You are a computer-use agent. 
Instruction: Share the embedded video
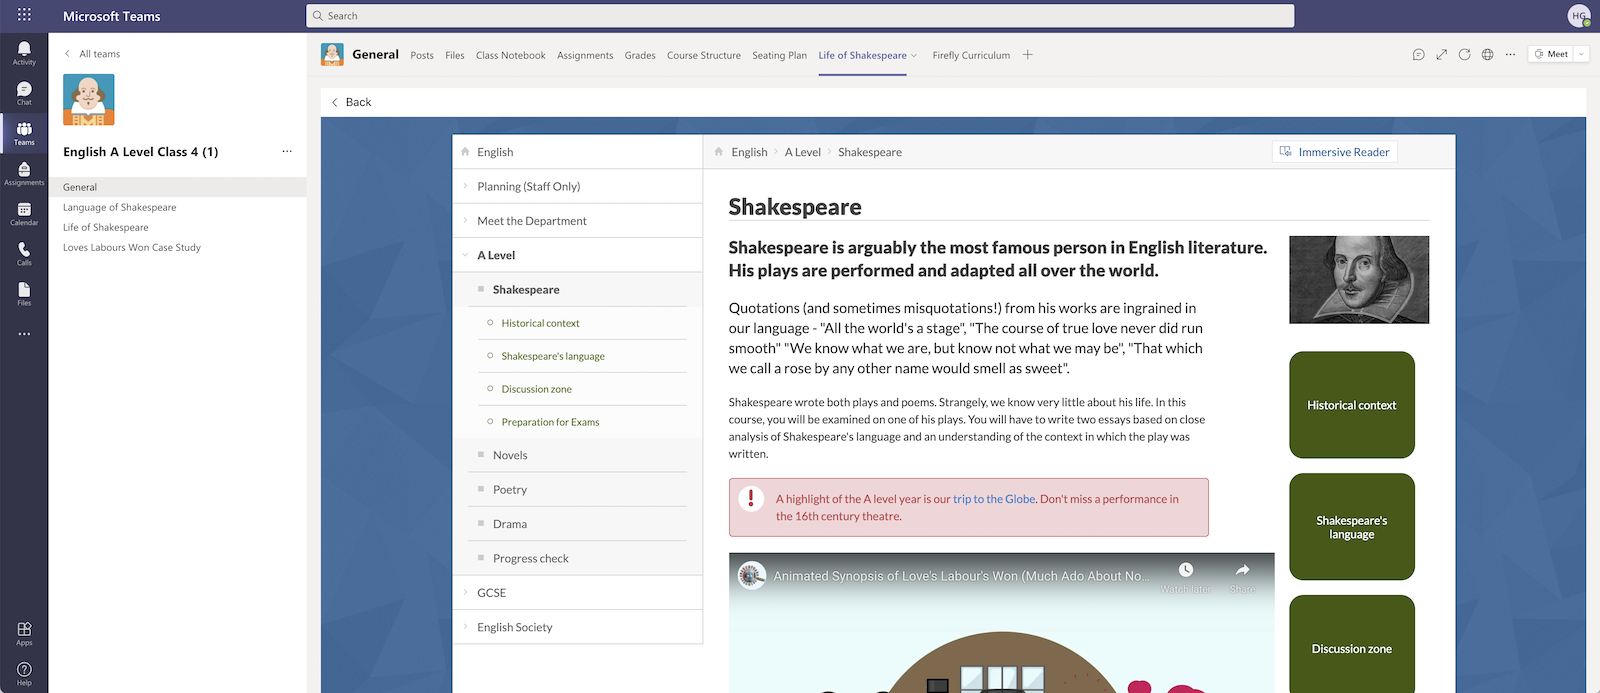click(x=1242, y=577)
